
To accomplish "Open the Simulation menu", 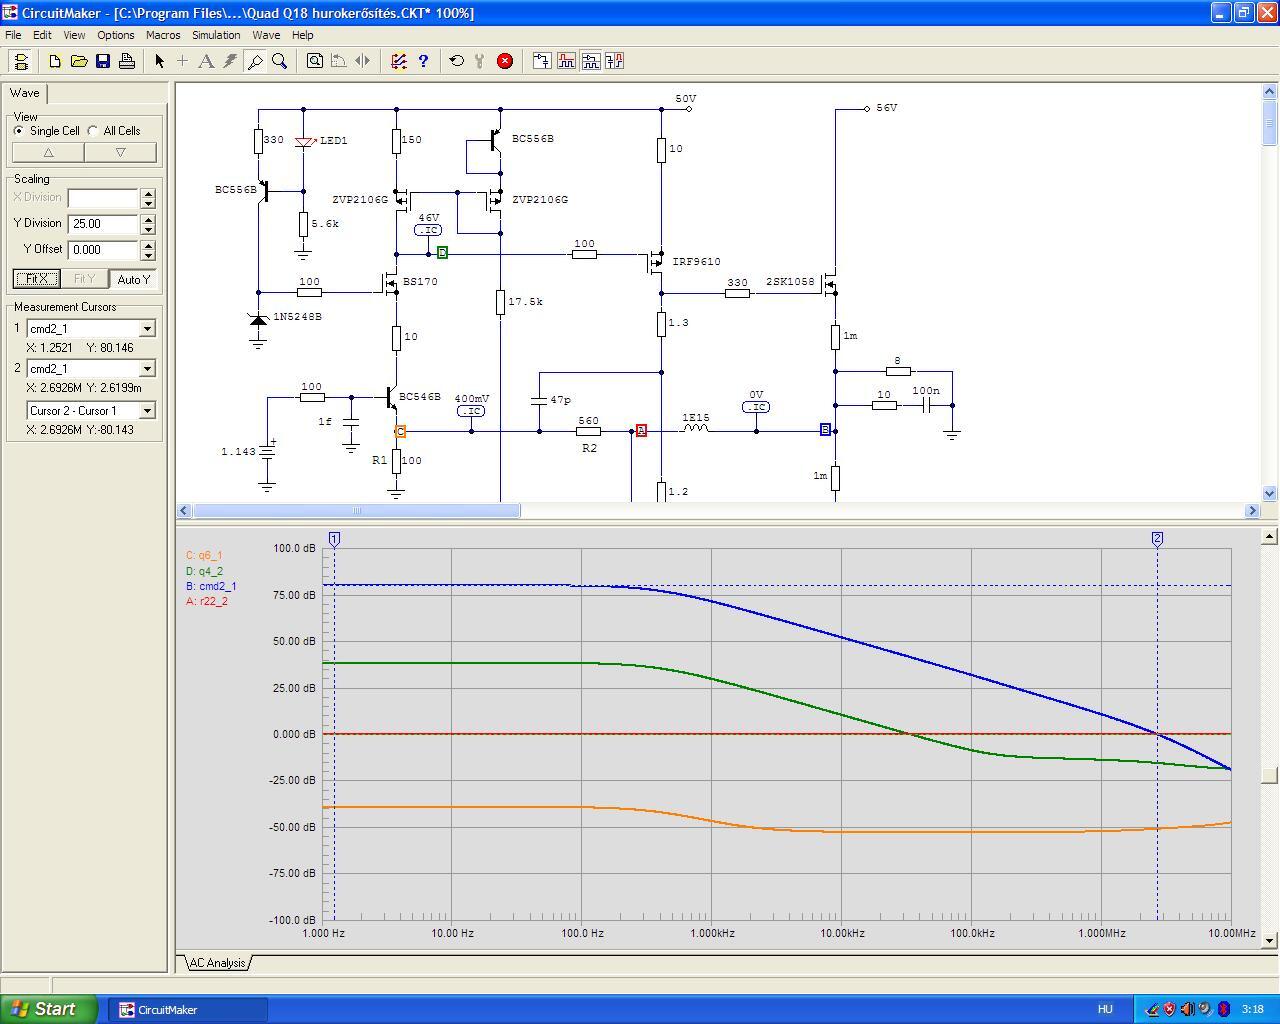I will (x=216, y=35).
